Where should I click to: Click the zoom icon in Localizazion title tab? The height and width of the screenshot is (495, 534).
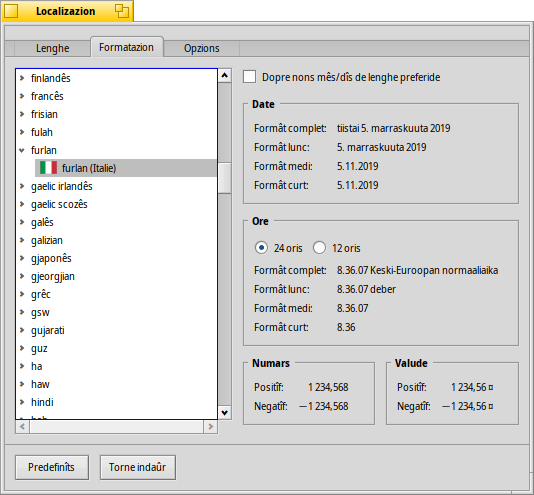point(122,11)
